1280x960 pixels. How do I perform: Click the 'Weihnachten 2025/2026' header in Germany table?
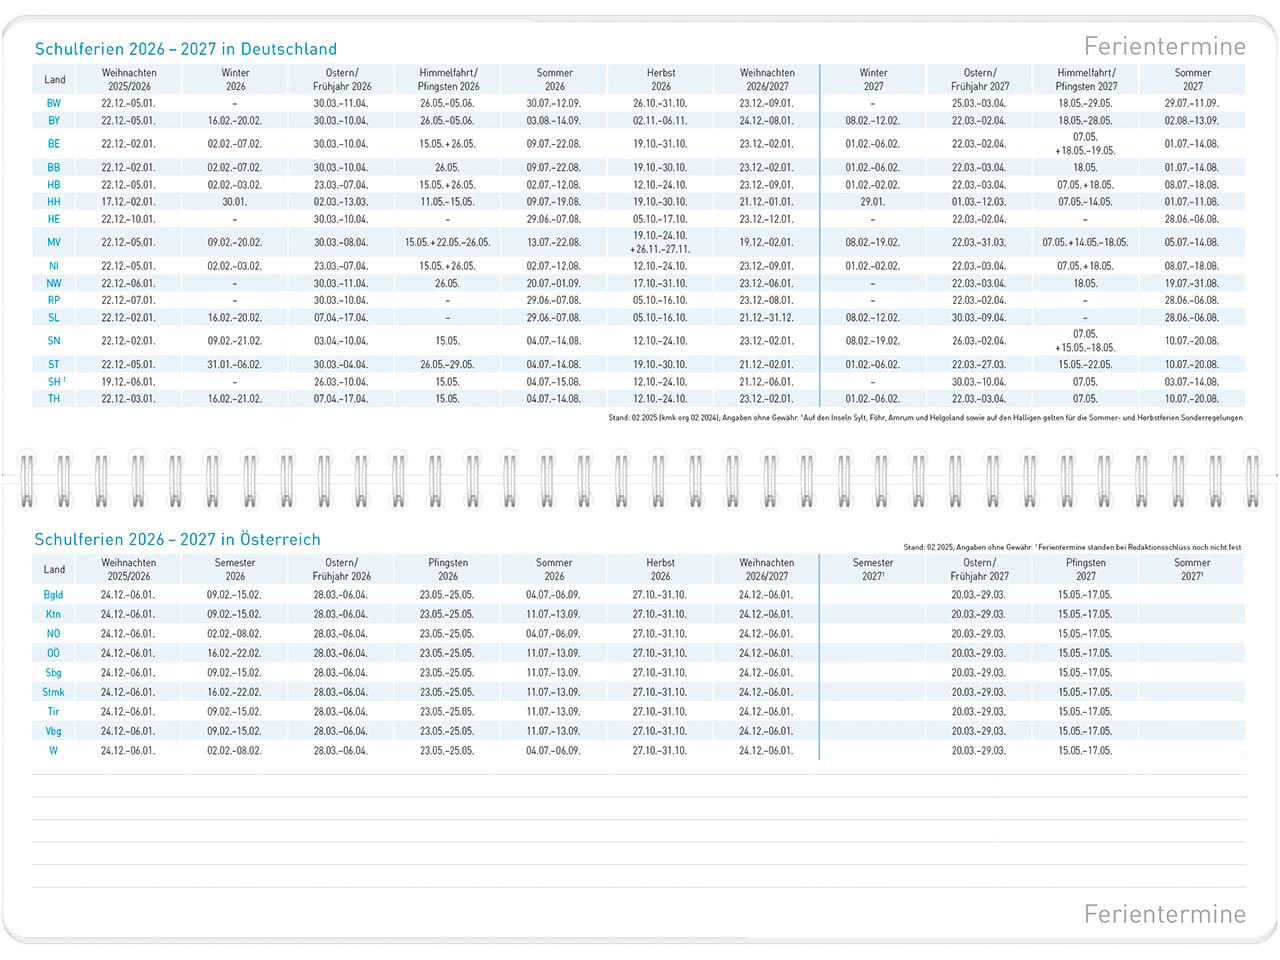pyautogui.click(x=129, y=79)
